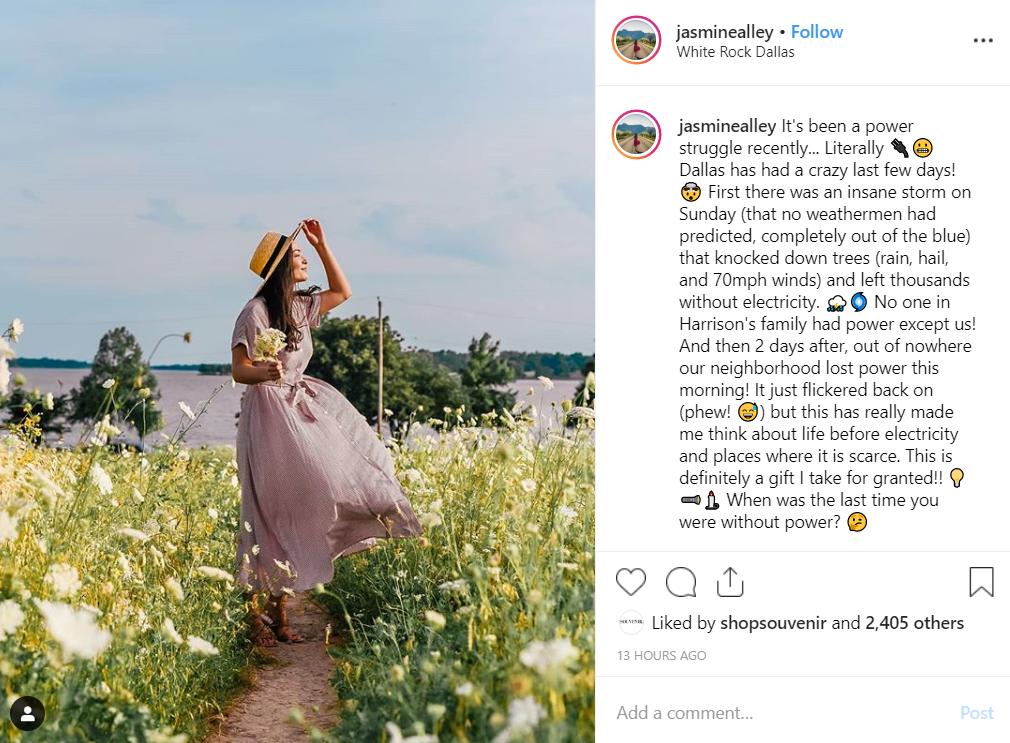
Task: Click jasminealley avatar in the post header
Action: click(x=636, y=41)
